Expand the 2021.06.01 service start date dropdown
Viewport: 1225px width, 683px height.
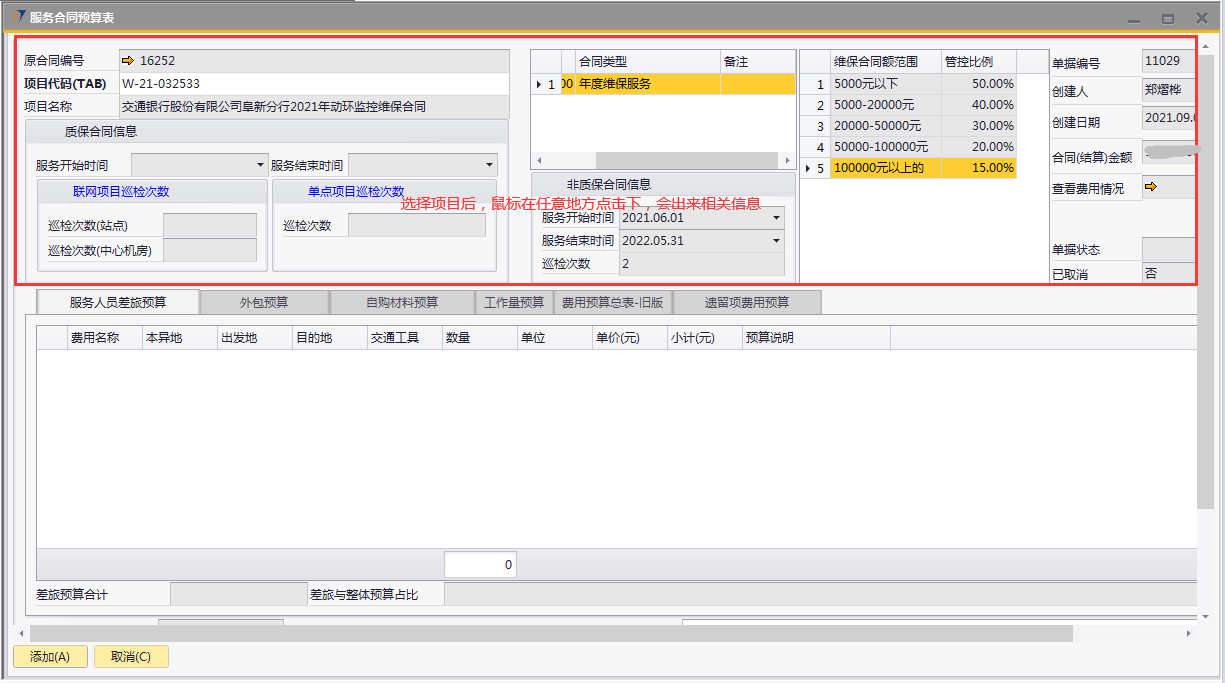click(x=776, y=218)
